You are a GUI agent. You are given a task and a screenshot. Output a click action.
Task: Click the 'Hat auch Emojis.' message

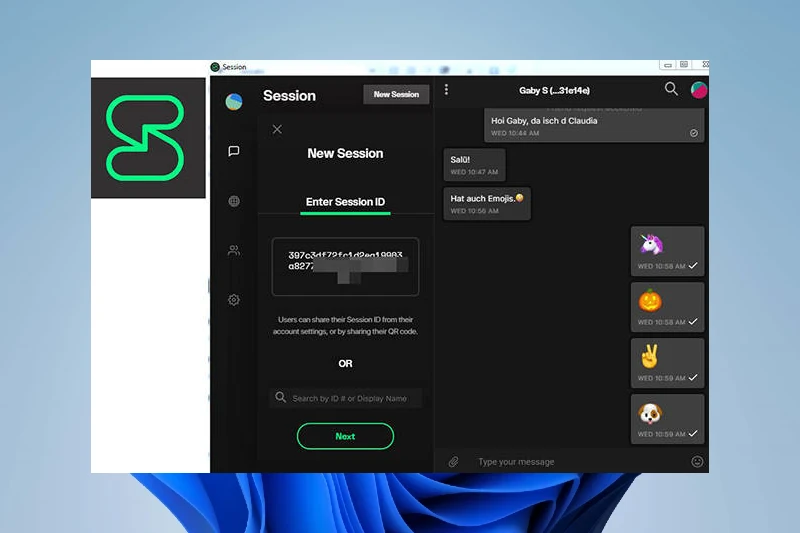(487, 204)
